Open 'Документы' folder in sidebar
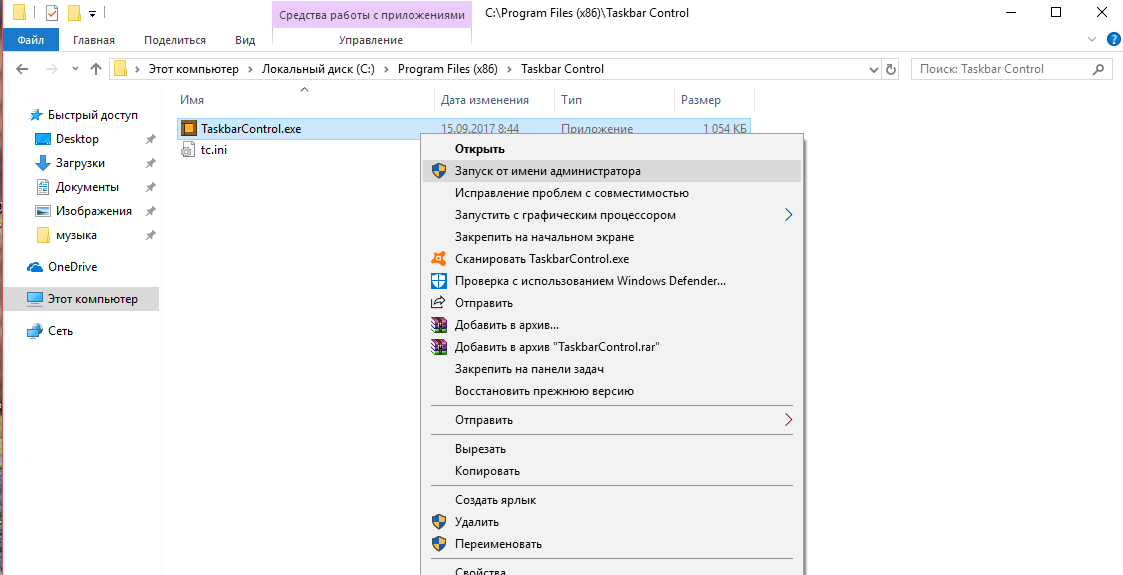This screenshot has height=575, width=1123. coord(77,188)
